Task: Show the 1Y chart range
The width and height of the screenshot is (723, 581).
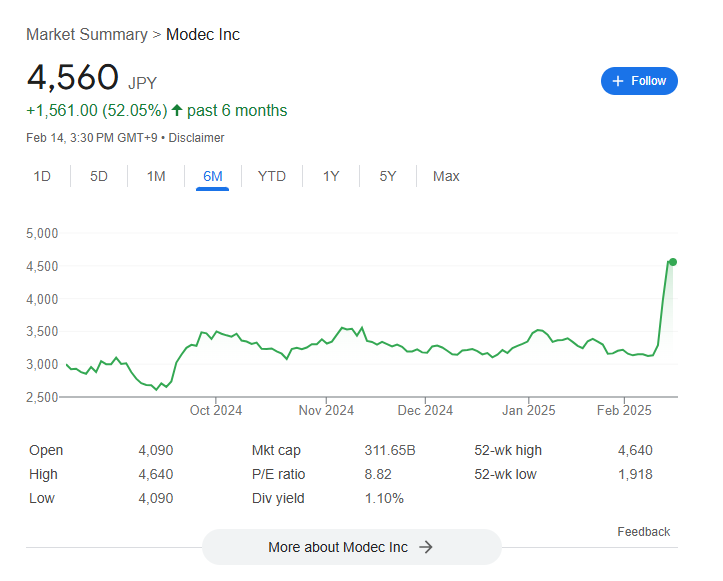Action: coord(331,176)
